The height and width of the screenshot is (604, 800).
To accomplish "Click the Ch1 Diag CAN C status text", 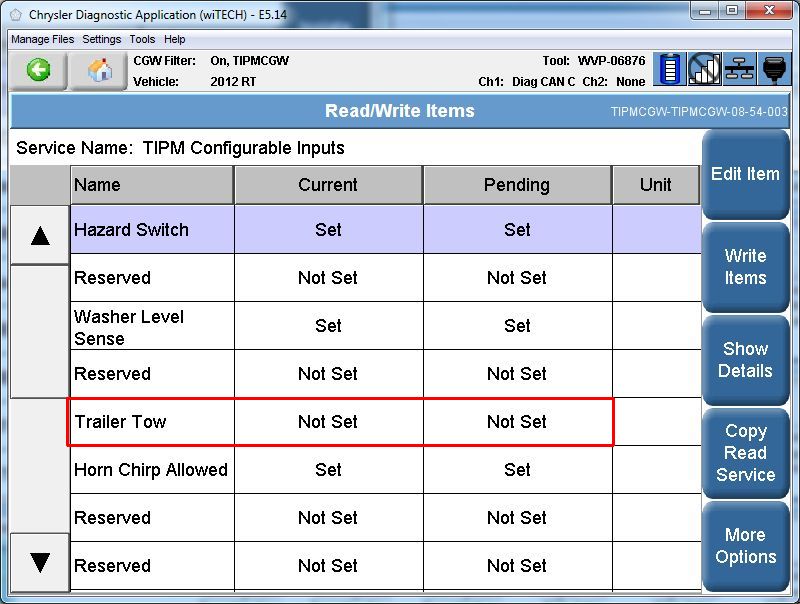I will [527, 82].
